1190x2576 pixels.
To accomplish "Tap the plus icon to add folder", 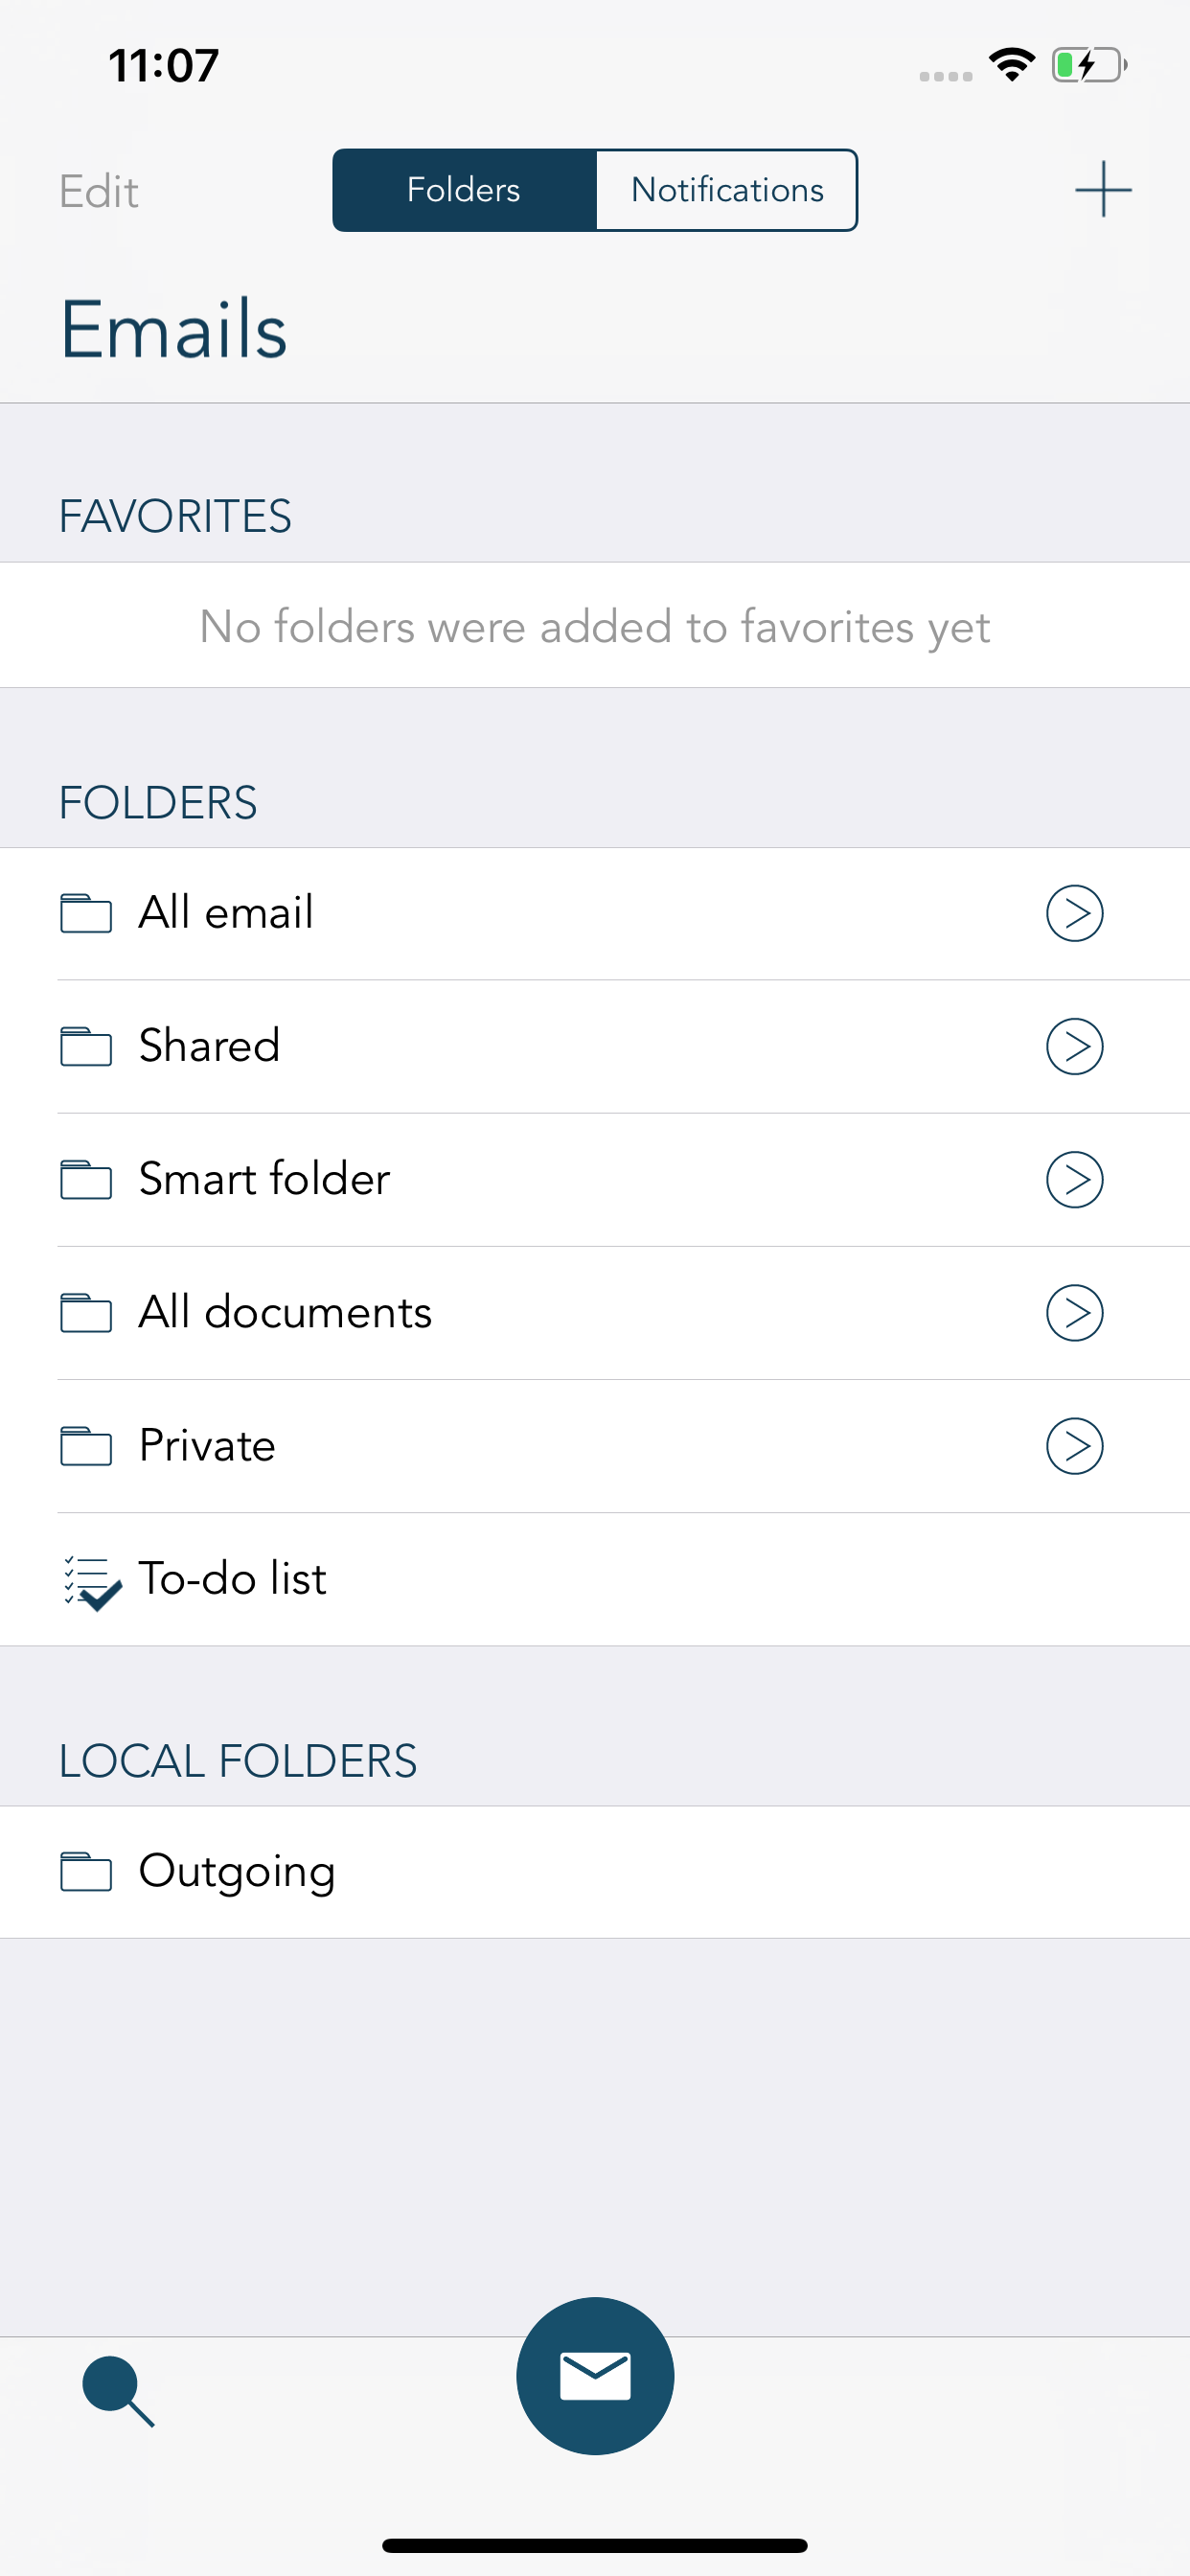I will [1103, 189].
